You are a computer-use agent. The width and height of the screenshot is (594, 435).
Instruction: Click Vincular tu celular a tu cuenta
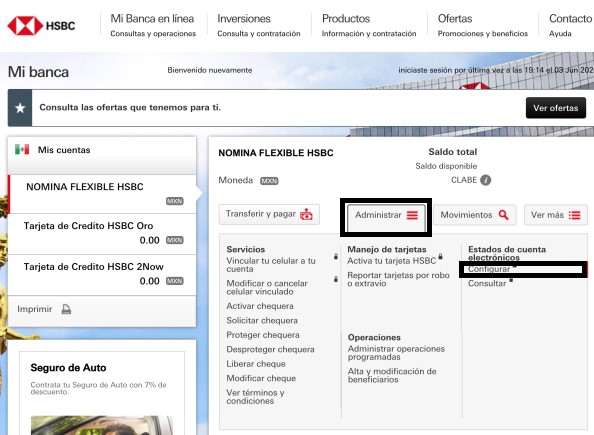[x=270, y=265]
